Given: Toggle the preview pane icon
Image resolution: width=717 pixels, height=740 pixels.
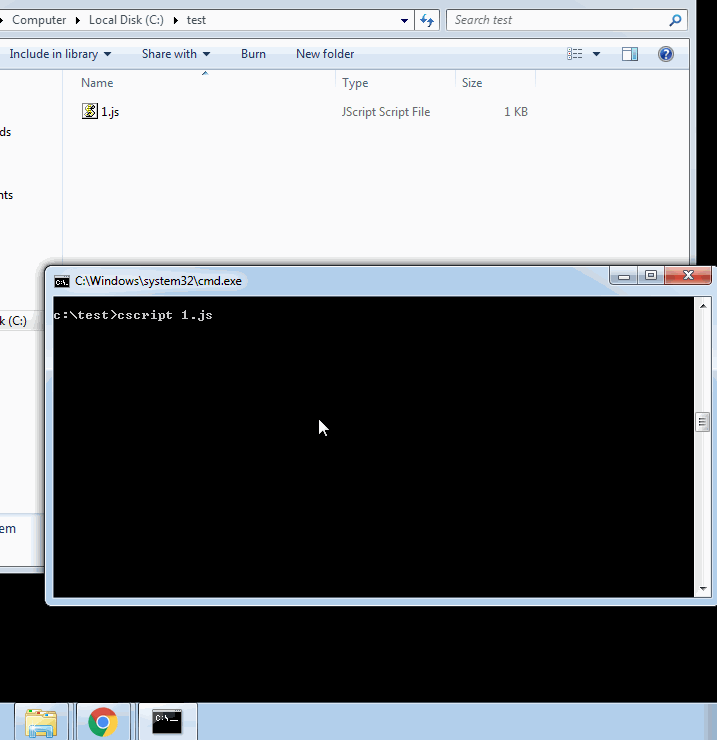Looking at the screenshot, I should [630, 54].
